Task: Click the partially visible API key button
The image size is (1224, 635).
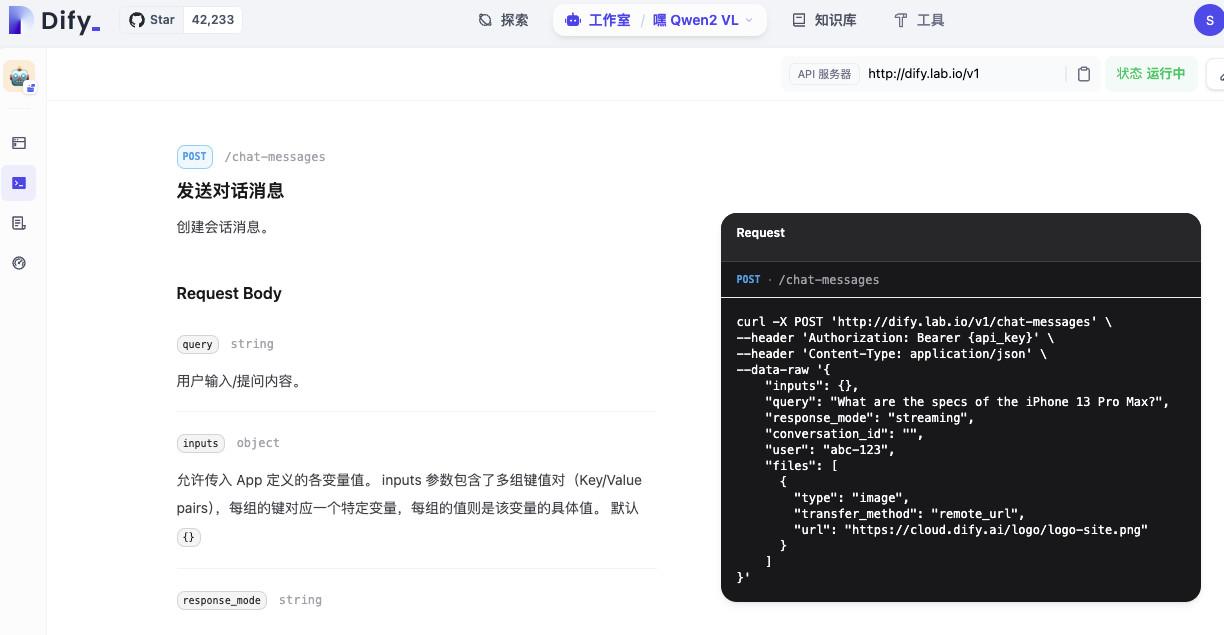Action: pos(1216,74)
